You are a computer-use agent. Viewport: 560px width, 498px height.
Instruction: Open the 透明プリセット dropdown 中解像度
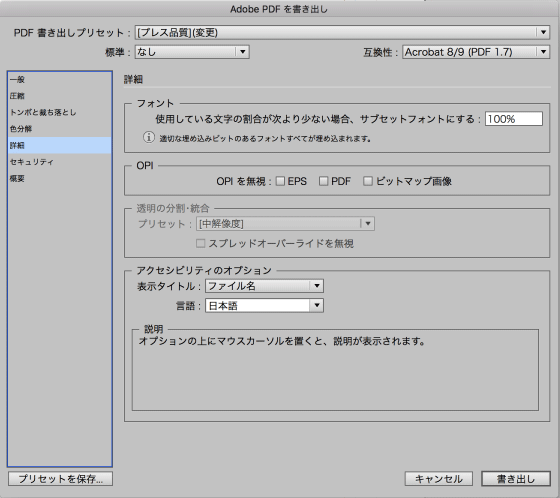click(x=285, y=224)
